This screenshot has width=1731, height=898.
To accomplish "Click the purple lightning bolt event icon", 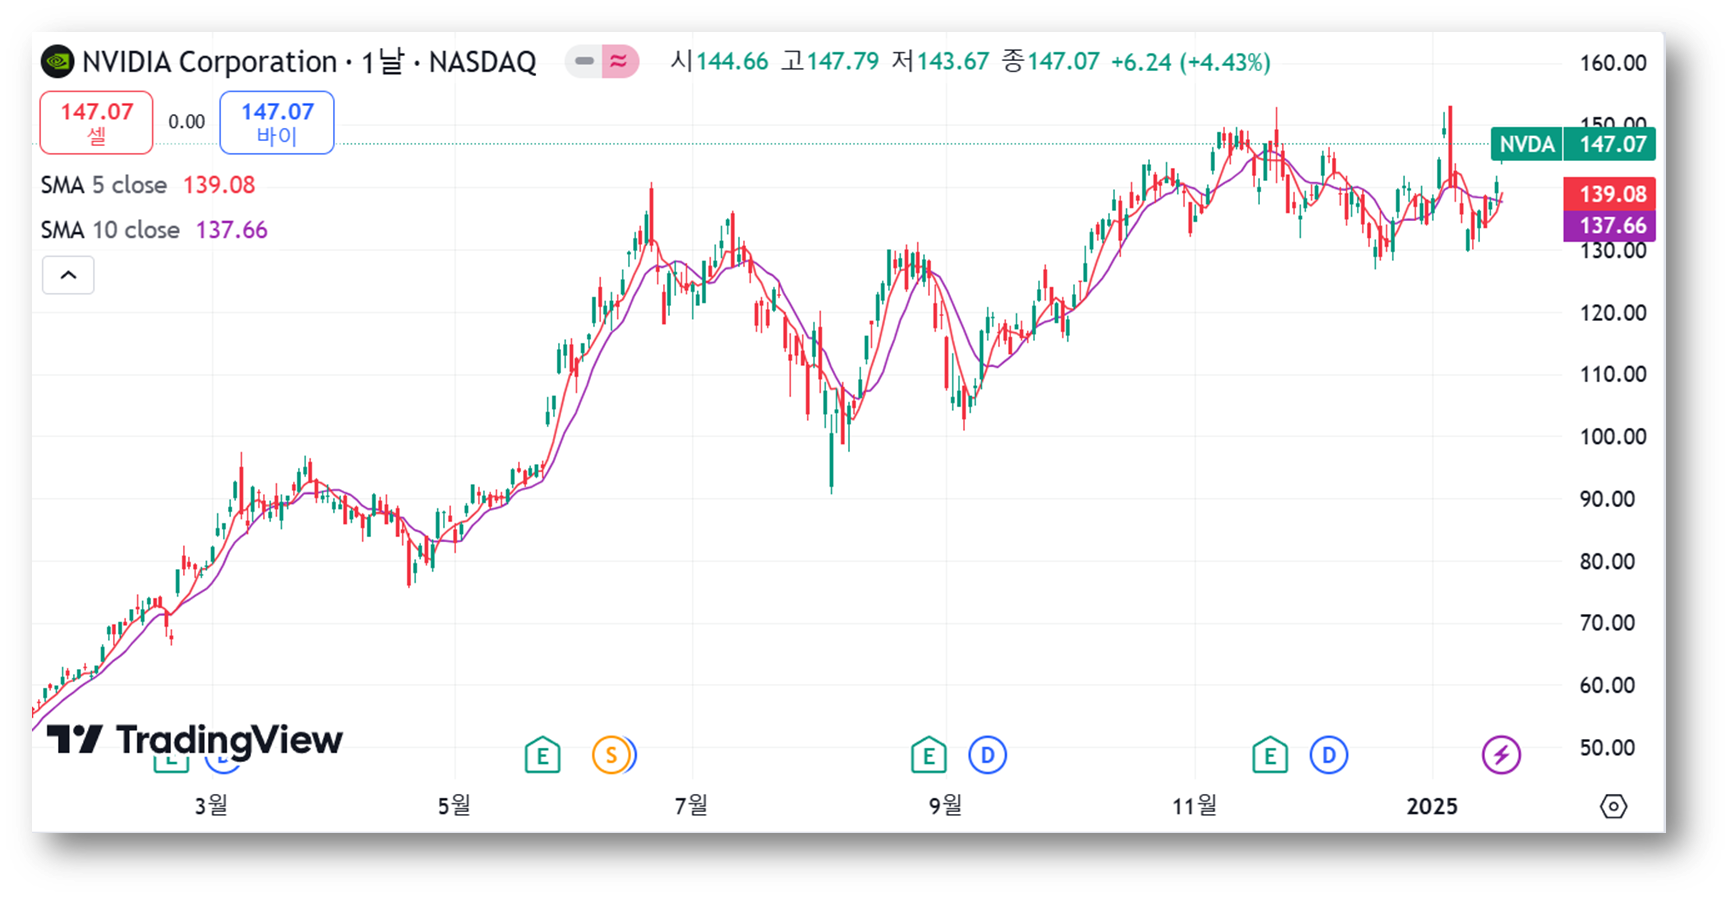I will click(1501, 755).
